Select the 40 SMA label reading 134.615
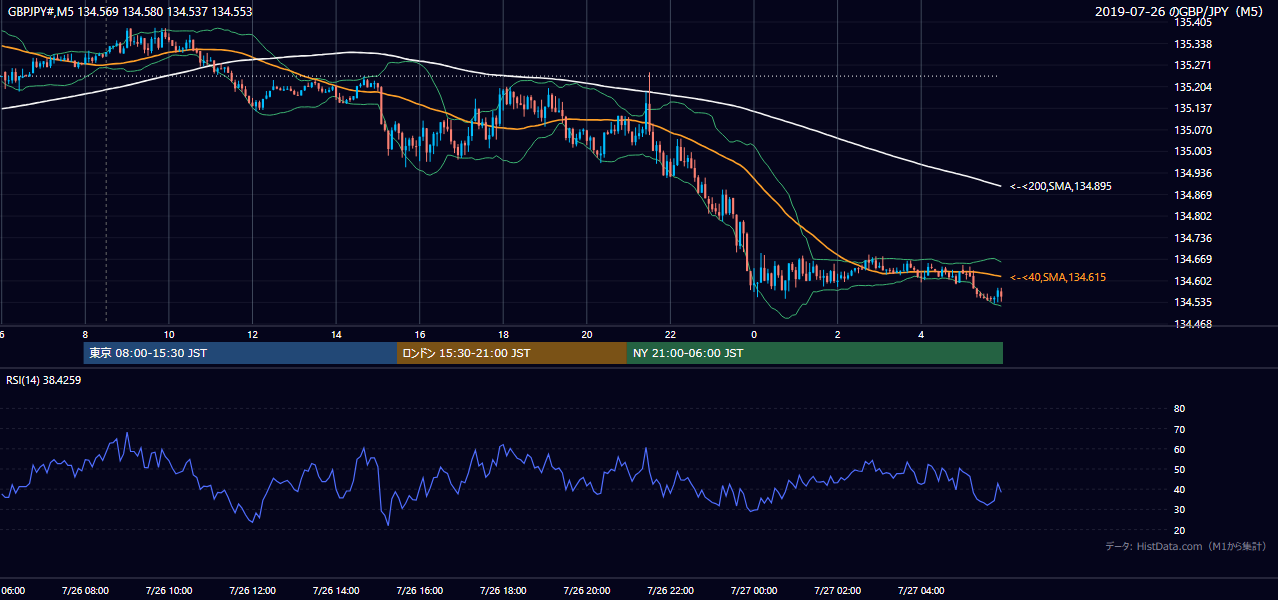This screenshot has width=1278, height=600. [x=1057, y=277]
